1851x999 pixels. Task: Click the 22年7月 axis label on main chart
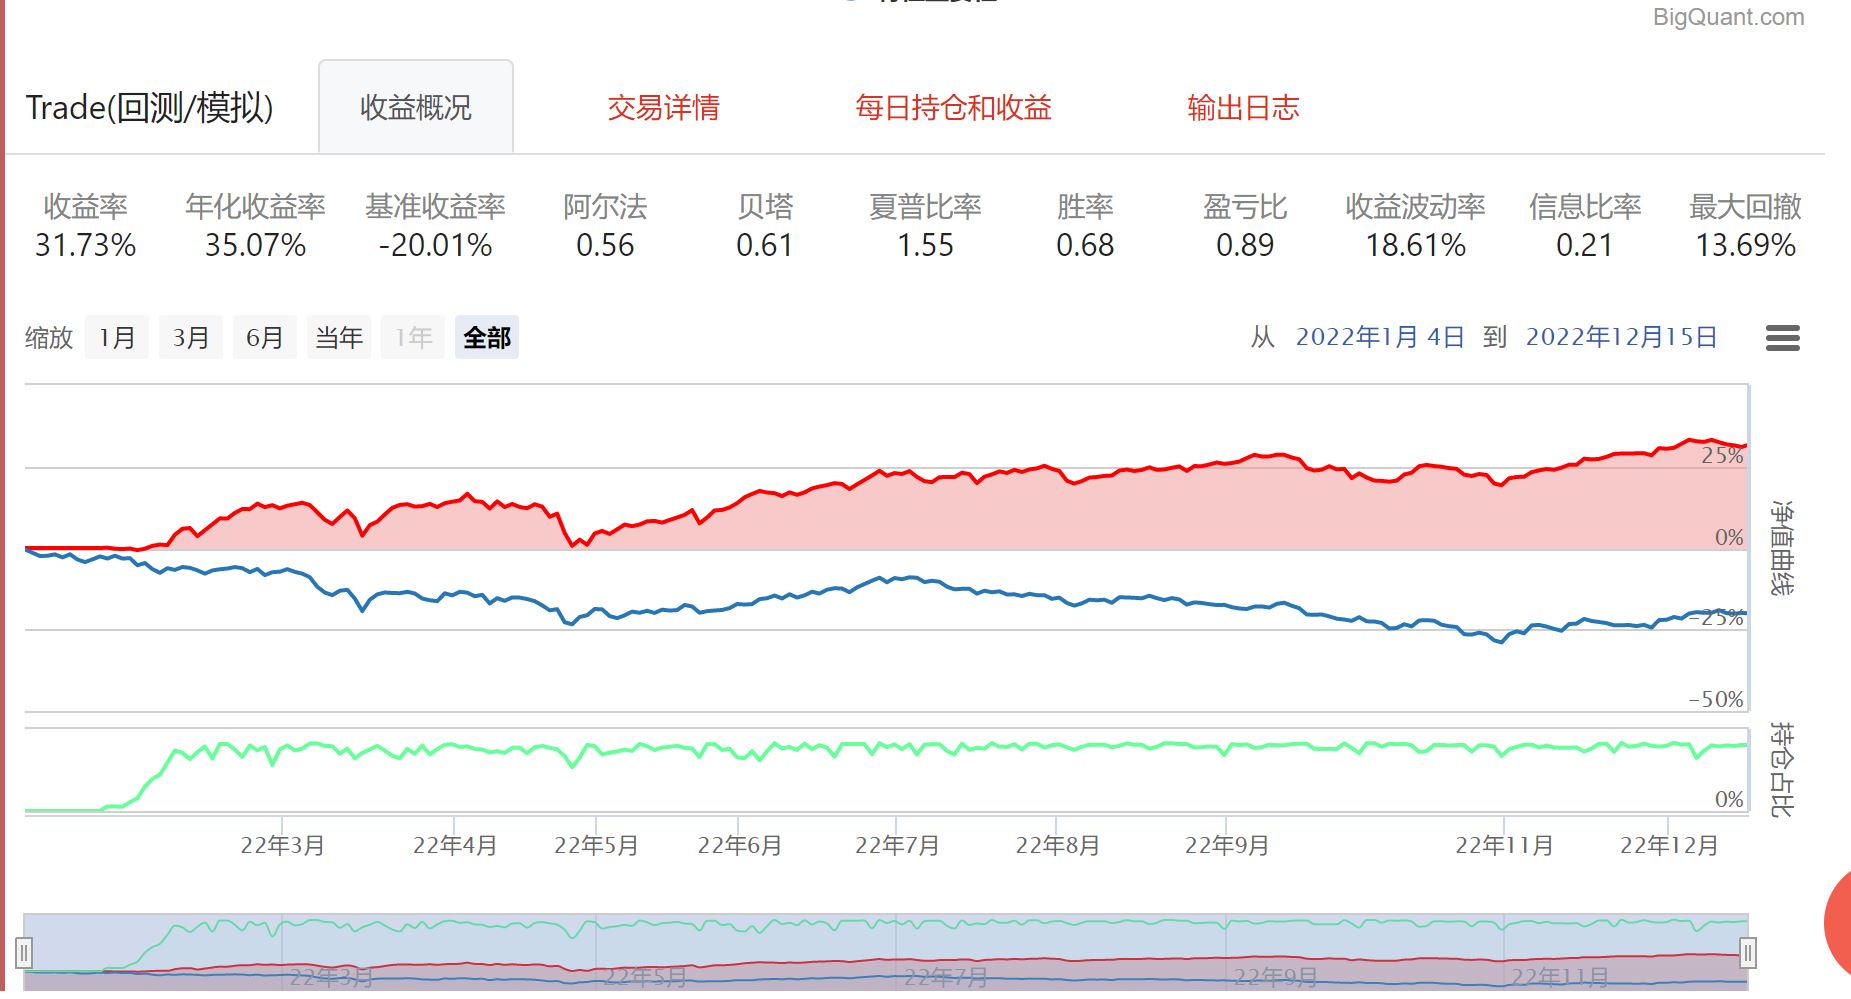[x=898, y=846]
